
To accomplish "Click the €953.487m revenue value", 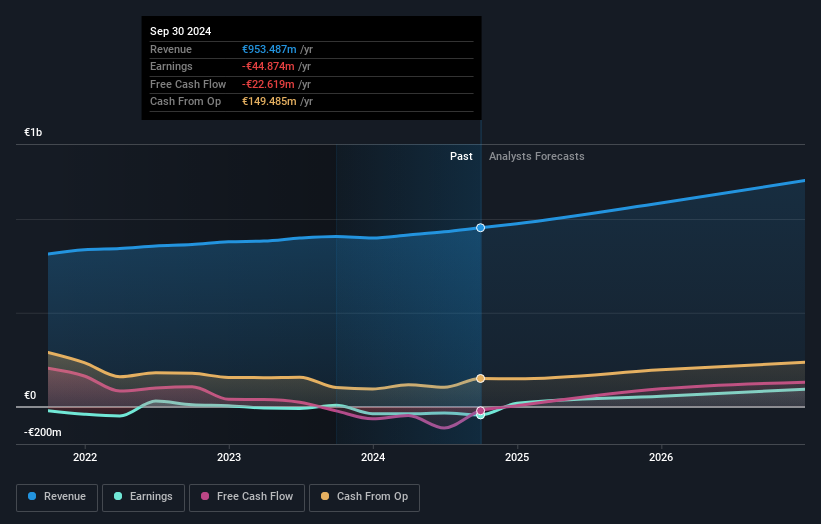I will point(269,49).
